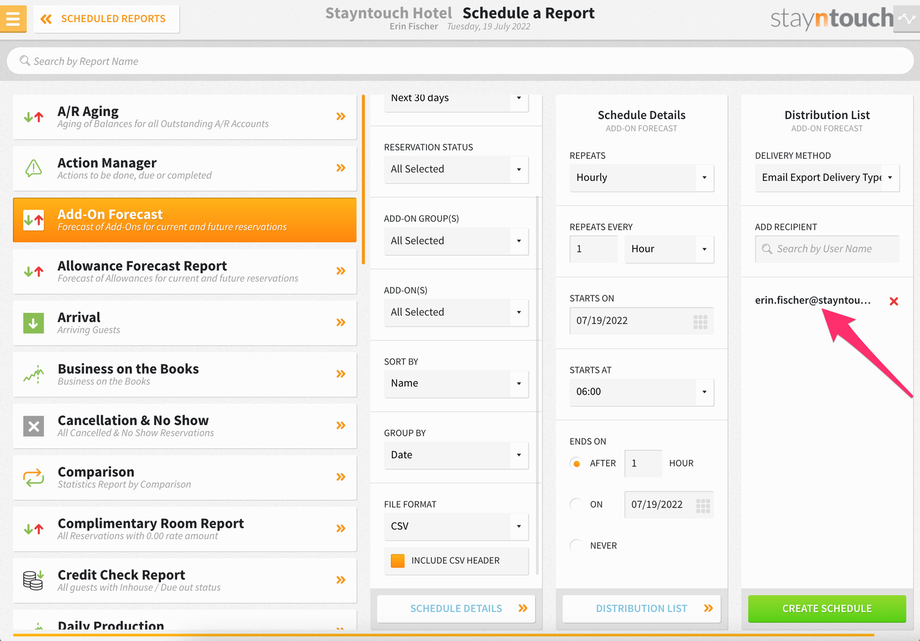Open the Repeats Hourly dropdown
The height and width of the screenshot is (641, 920).
coord(641,177)
